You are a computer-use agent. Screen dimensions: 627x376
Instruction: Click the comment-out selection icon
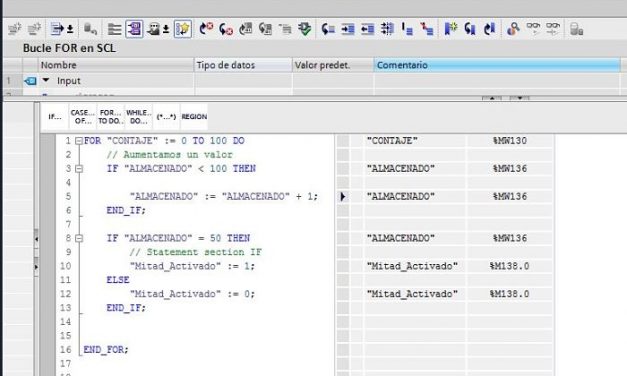(x=407, y=29)
